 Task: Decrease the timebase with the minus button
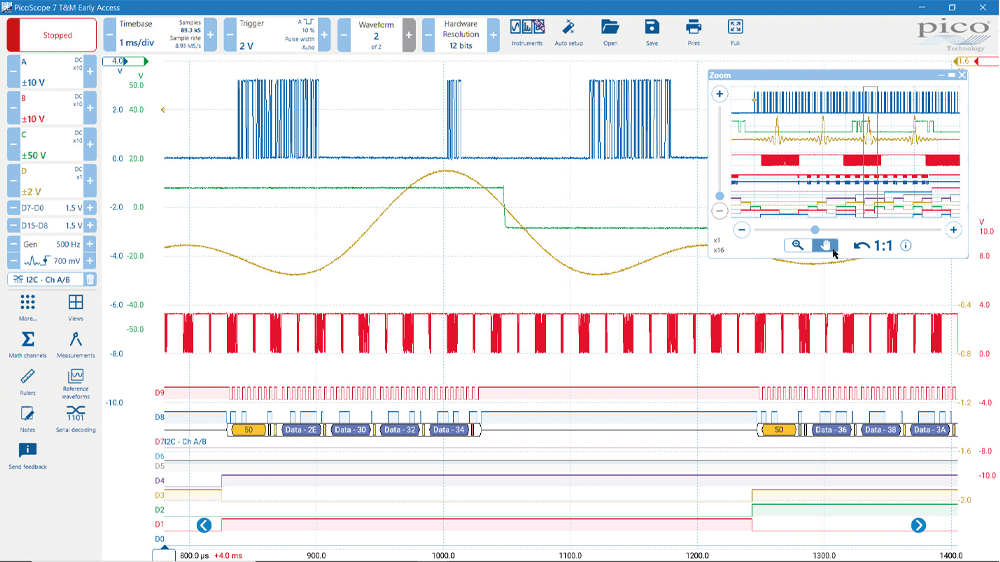(109, 34)
